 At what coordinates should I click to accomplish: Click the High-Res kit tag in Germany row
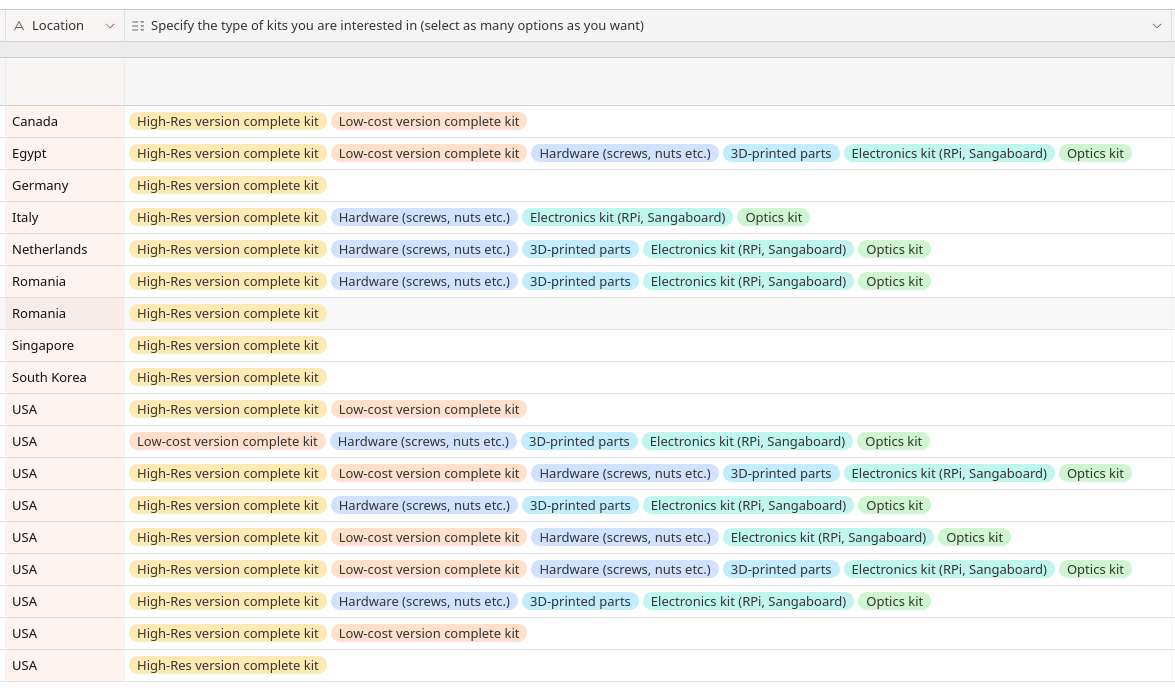228,186
